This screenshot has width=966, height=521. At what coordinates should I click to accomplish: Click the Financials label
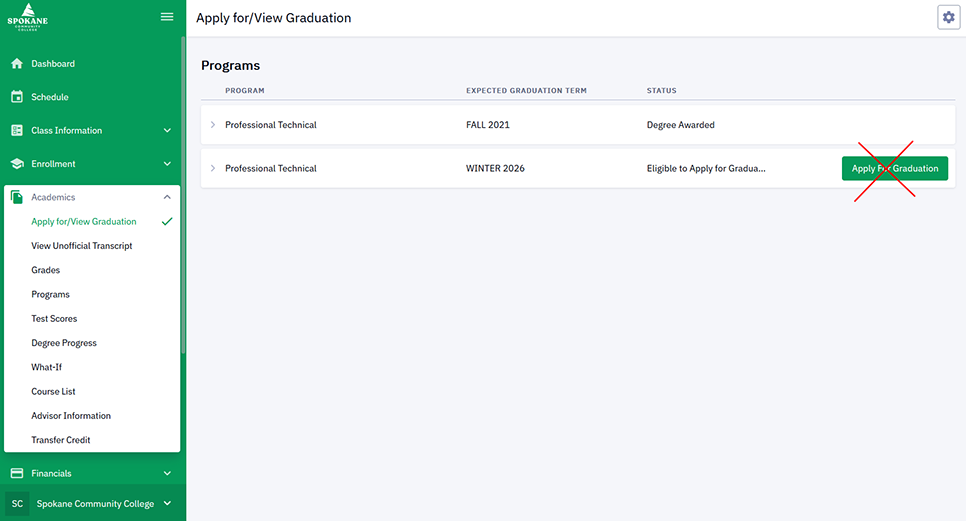click(51, 473)
